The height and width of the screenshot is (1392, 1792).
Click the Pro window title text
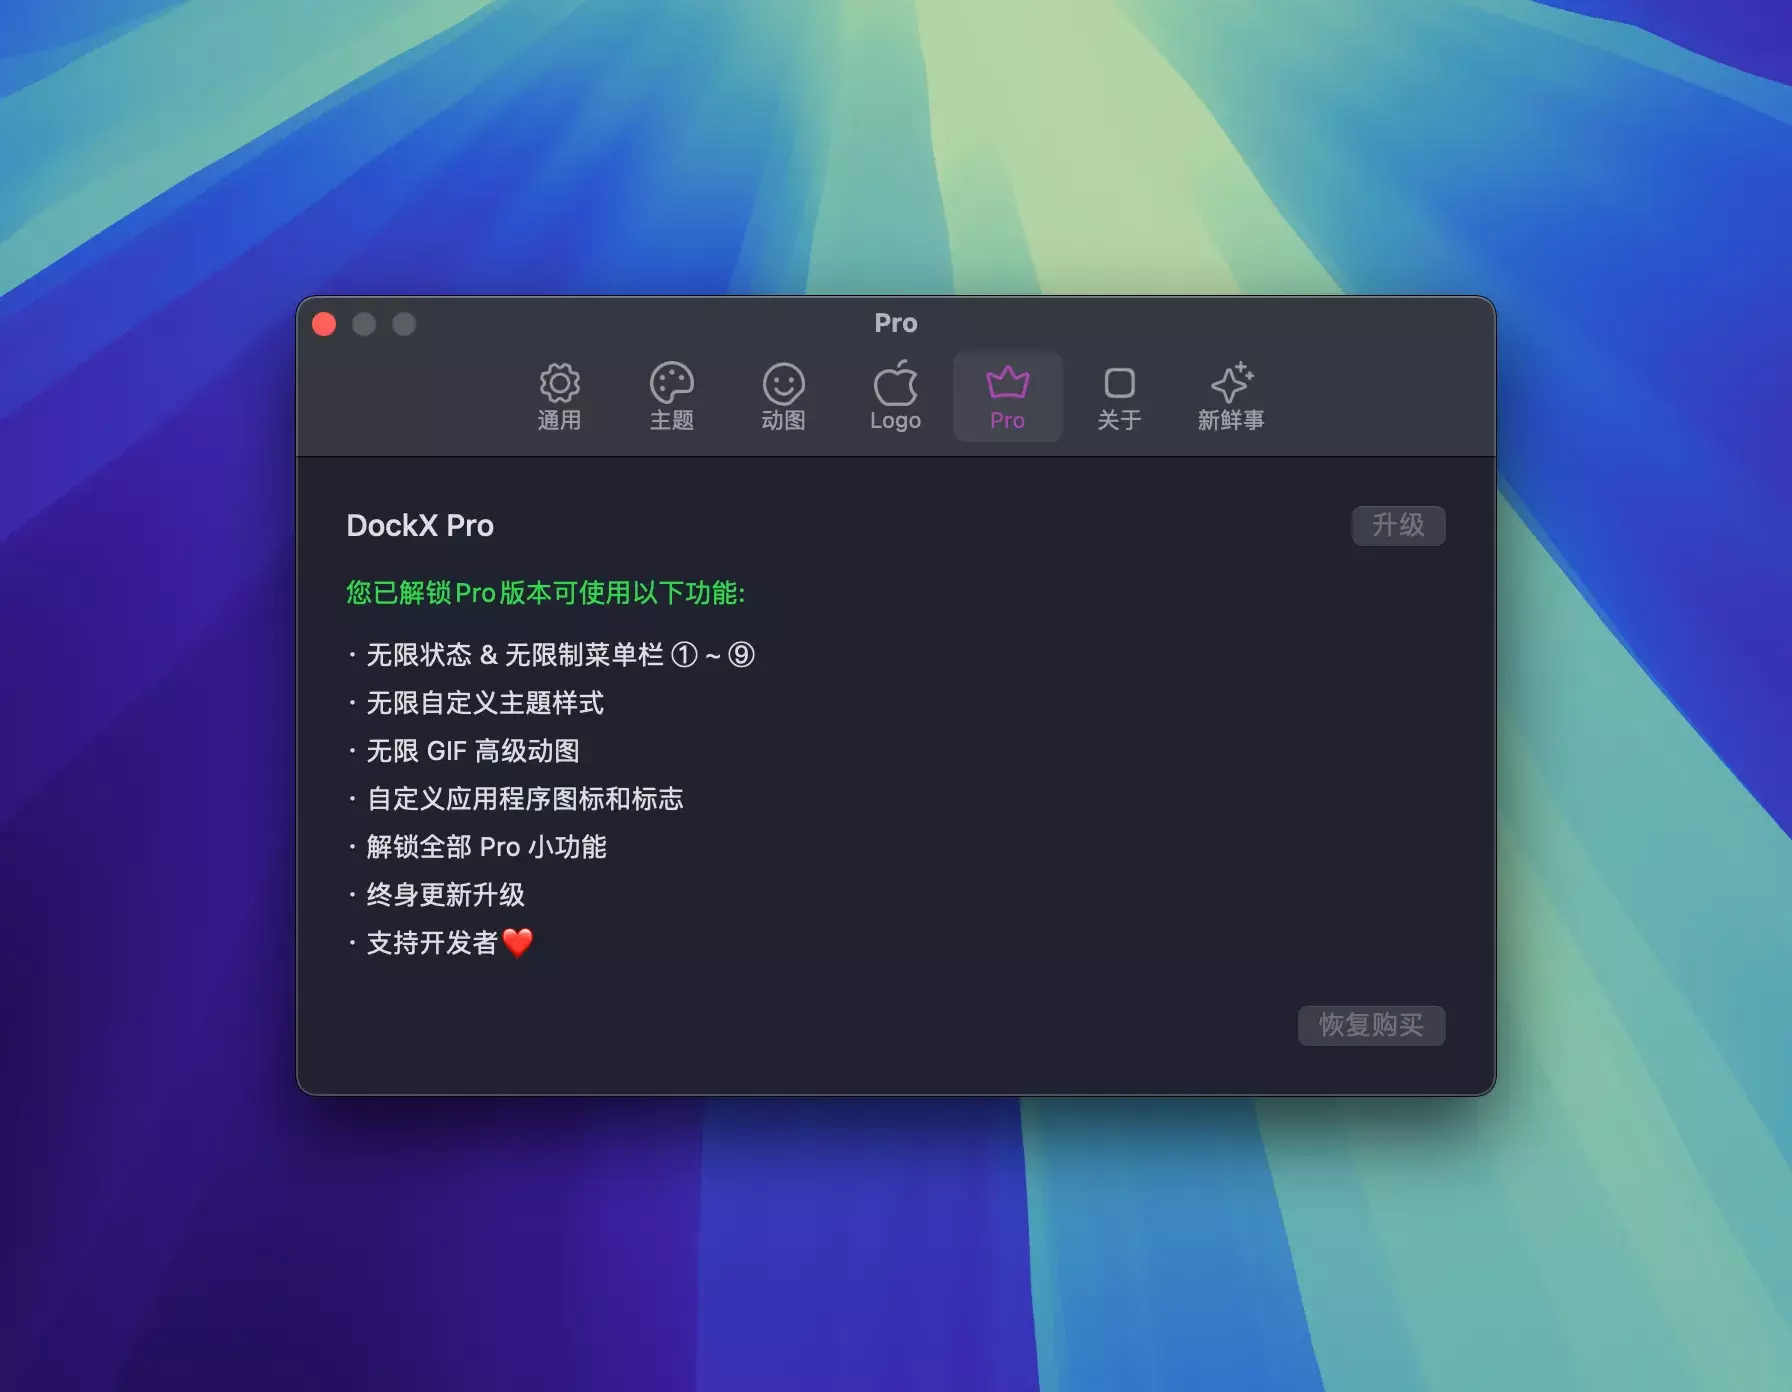[x=896, y=323]
